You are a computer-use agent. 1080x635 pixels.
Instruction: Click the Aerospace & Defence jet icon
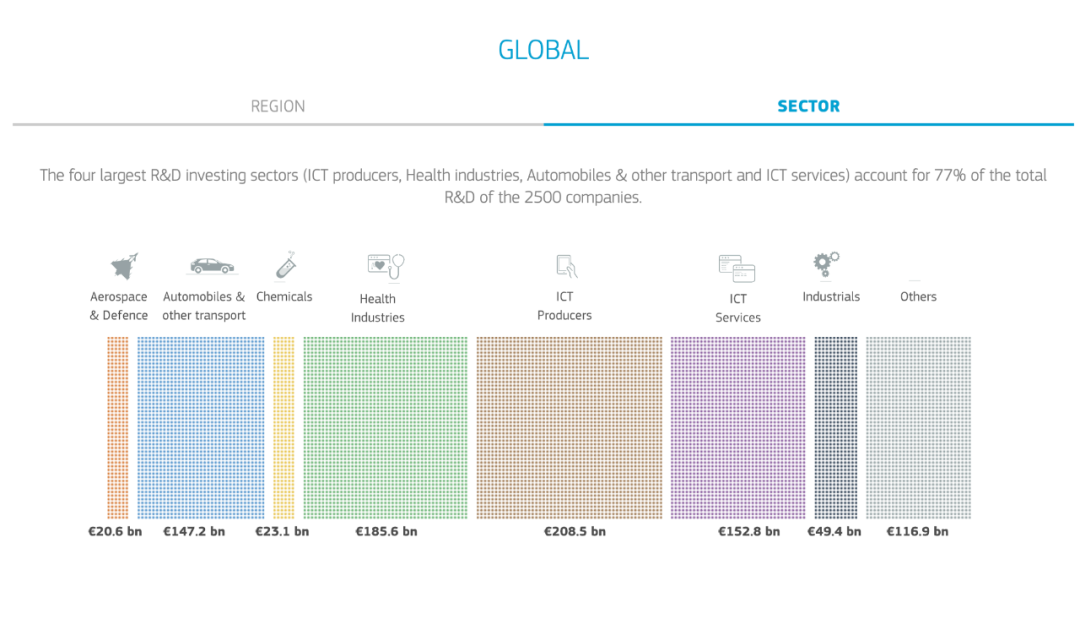(x=123, y=266)
